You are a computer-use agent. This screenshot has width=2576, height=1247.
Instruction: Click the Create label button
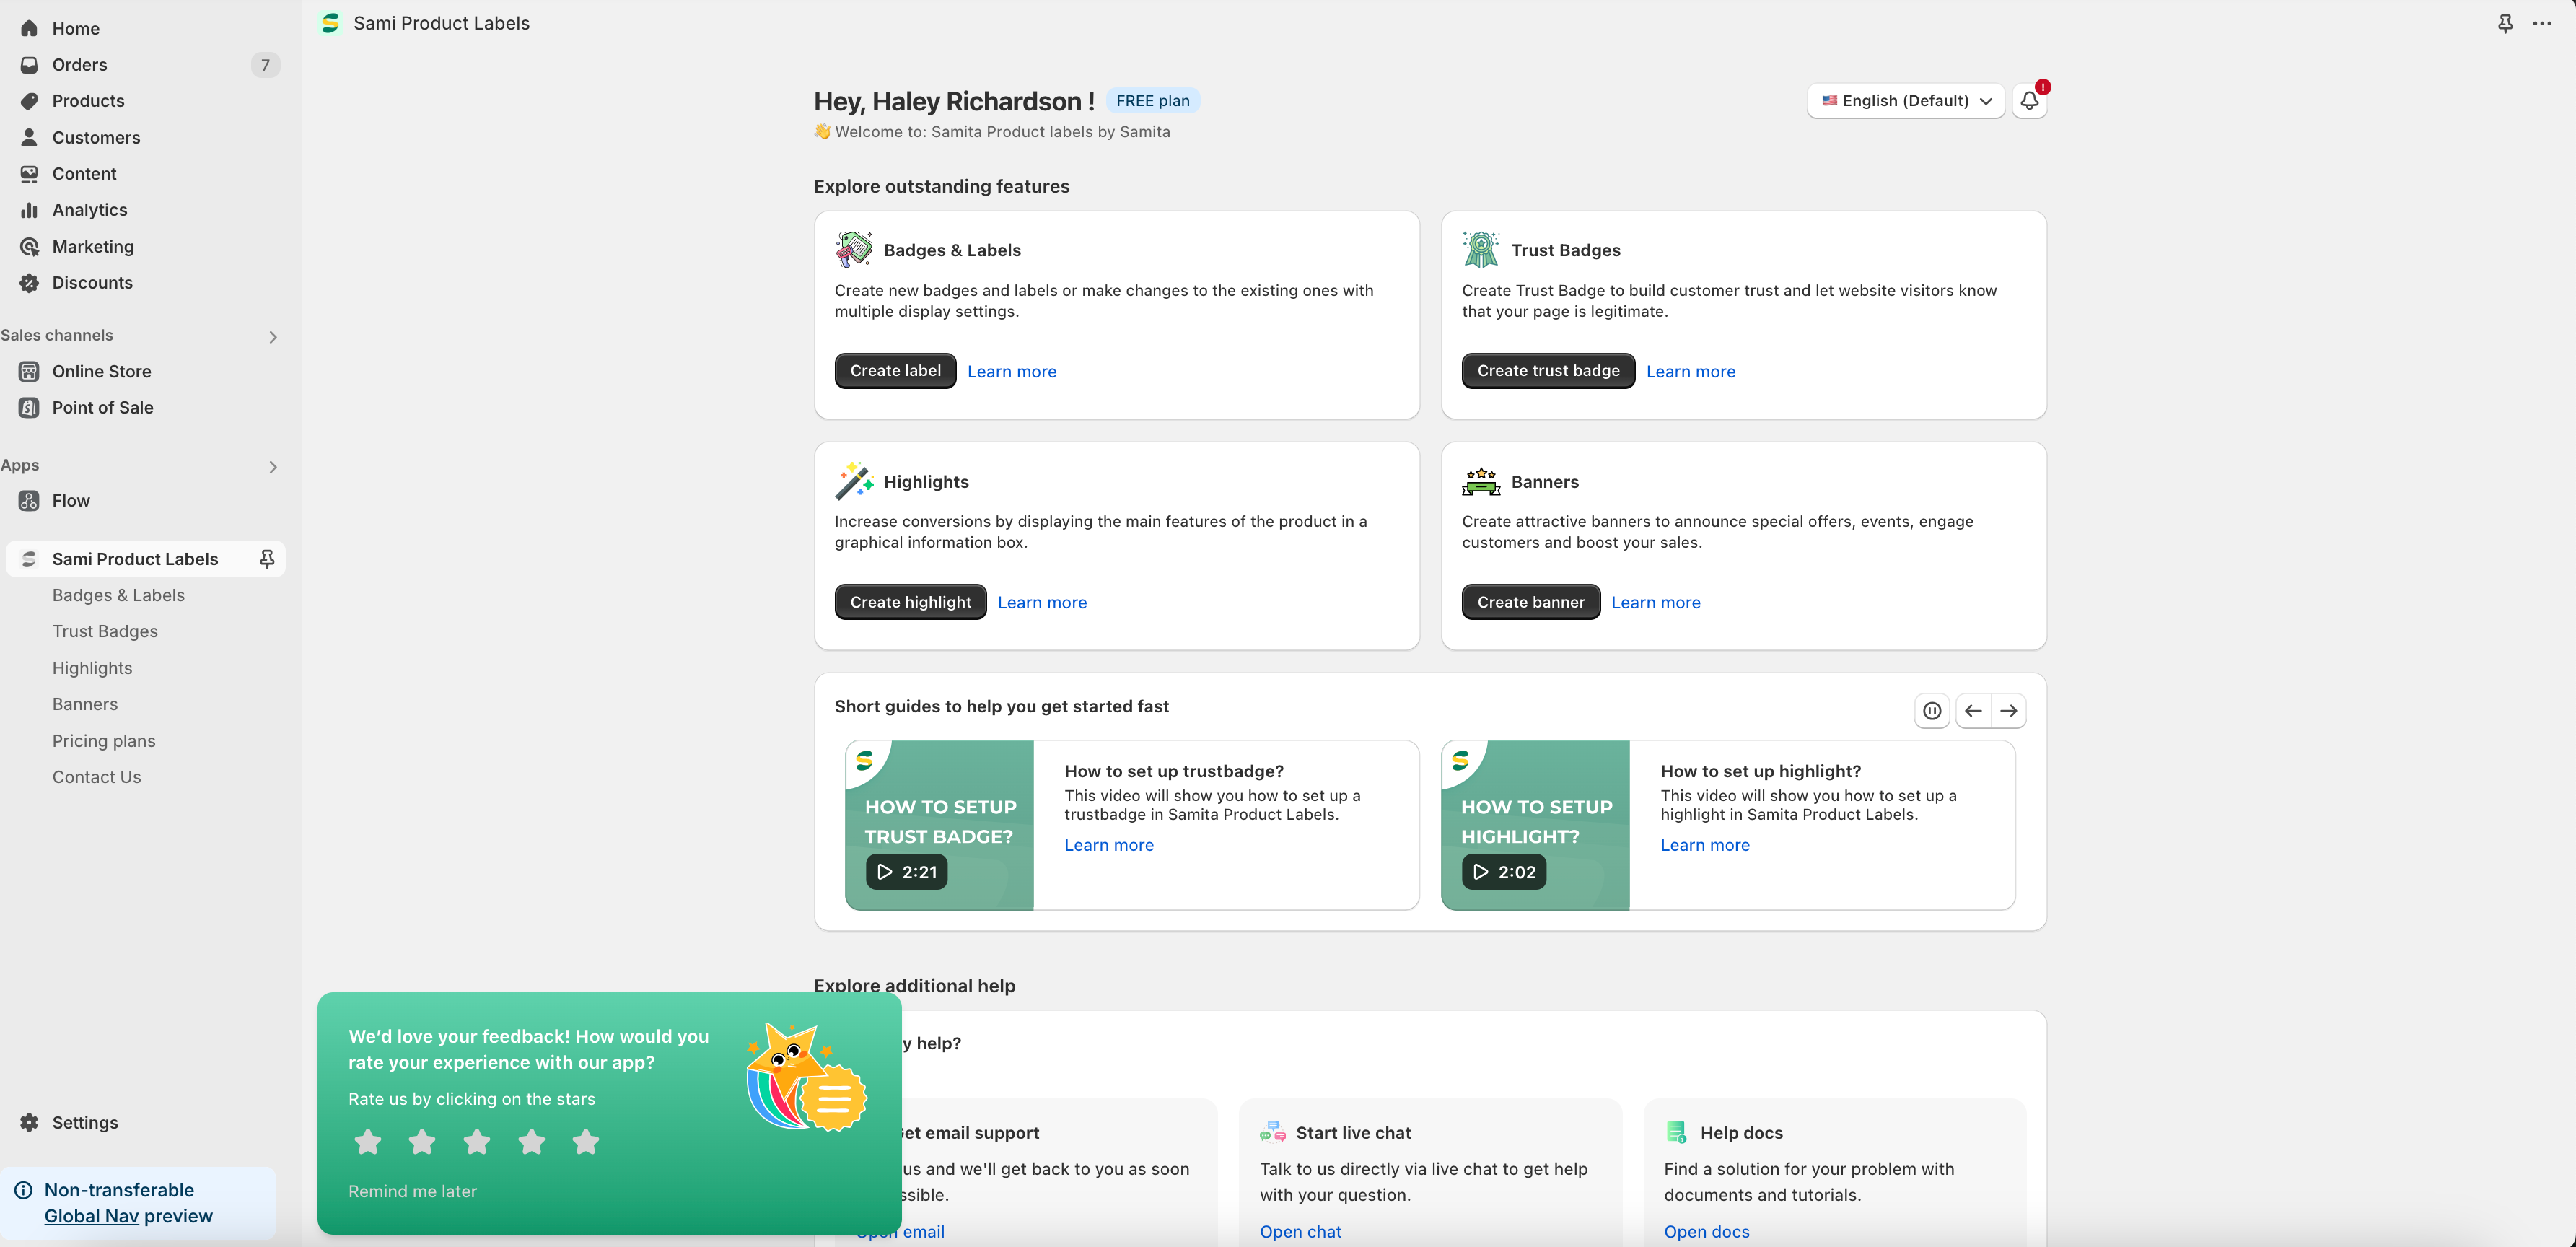(x=895, y=371)
